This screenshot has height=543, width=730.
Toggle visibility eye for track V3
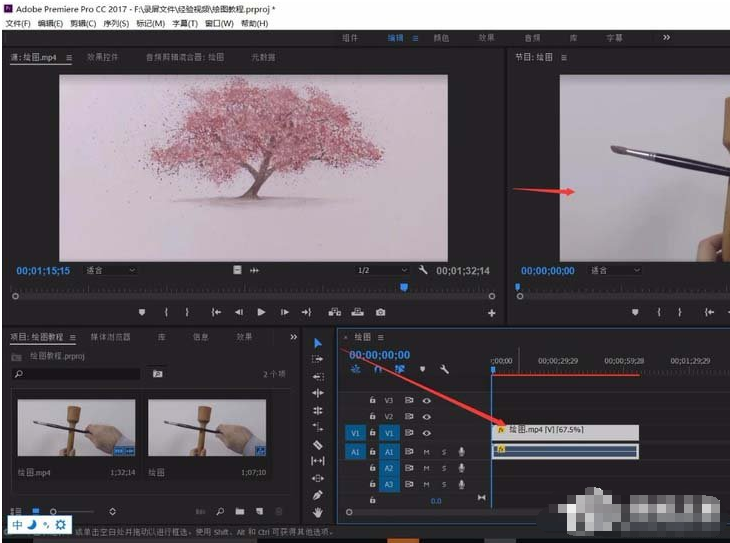point(426,400)
